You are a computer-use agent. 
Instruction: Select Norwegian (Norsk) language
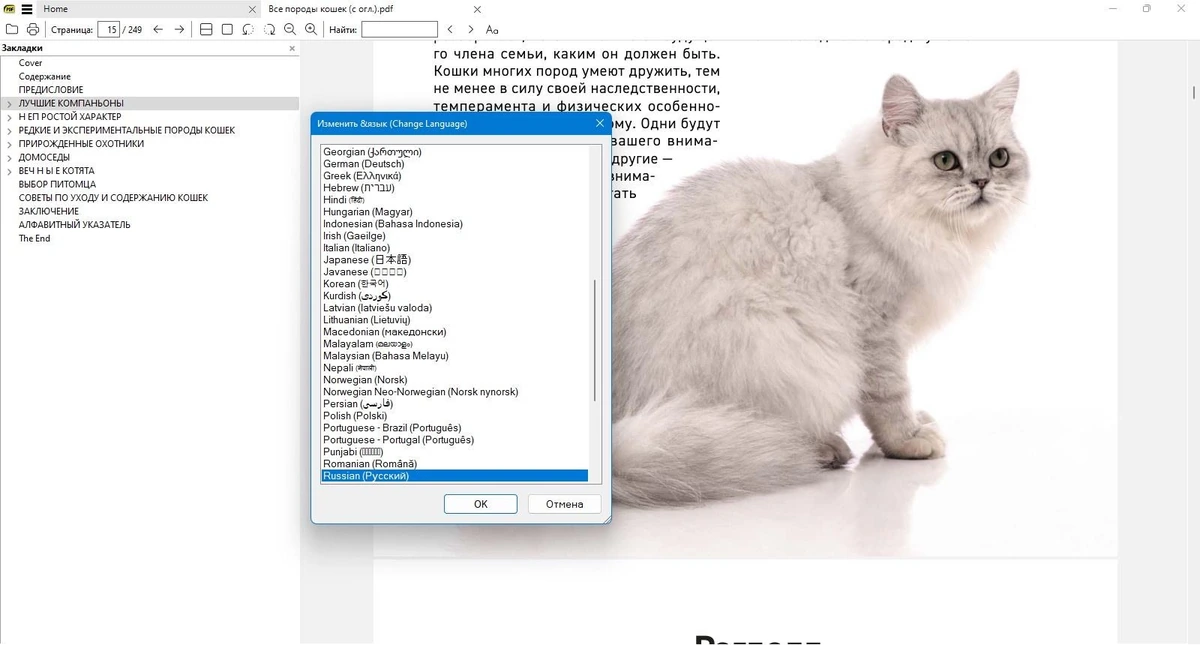coord(455,380)
